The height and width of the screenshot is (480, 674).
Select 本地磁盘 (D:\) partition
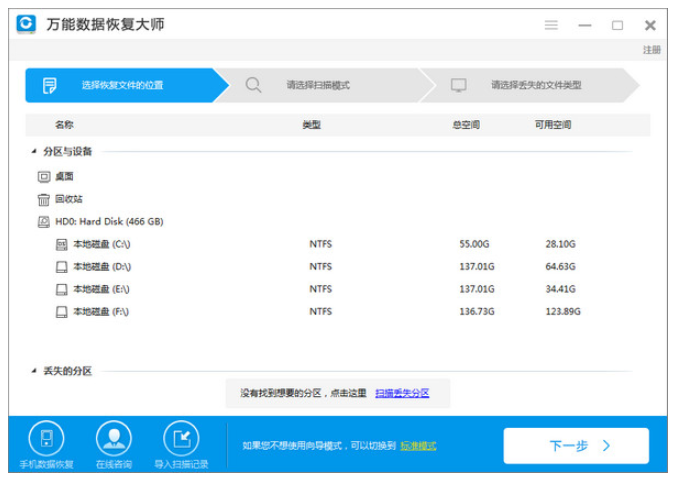(101, 267)
